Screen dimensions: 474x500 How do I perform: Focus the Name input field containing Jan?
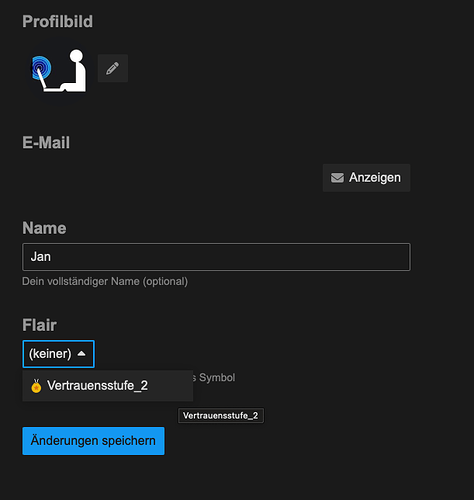pos(216,257)
